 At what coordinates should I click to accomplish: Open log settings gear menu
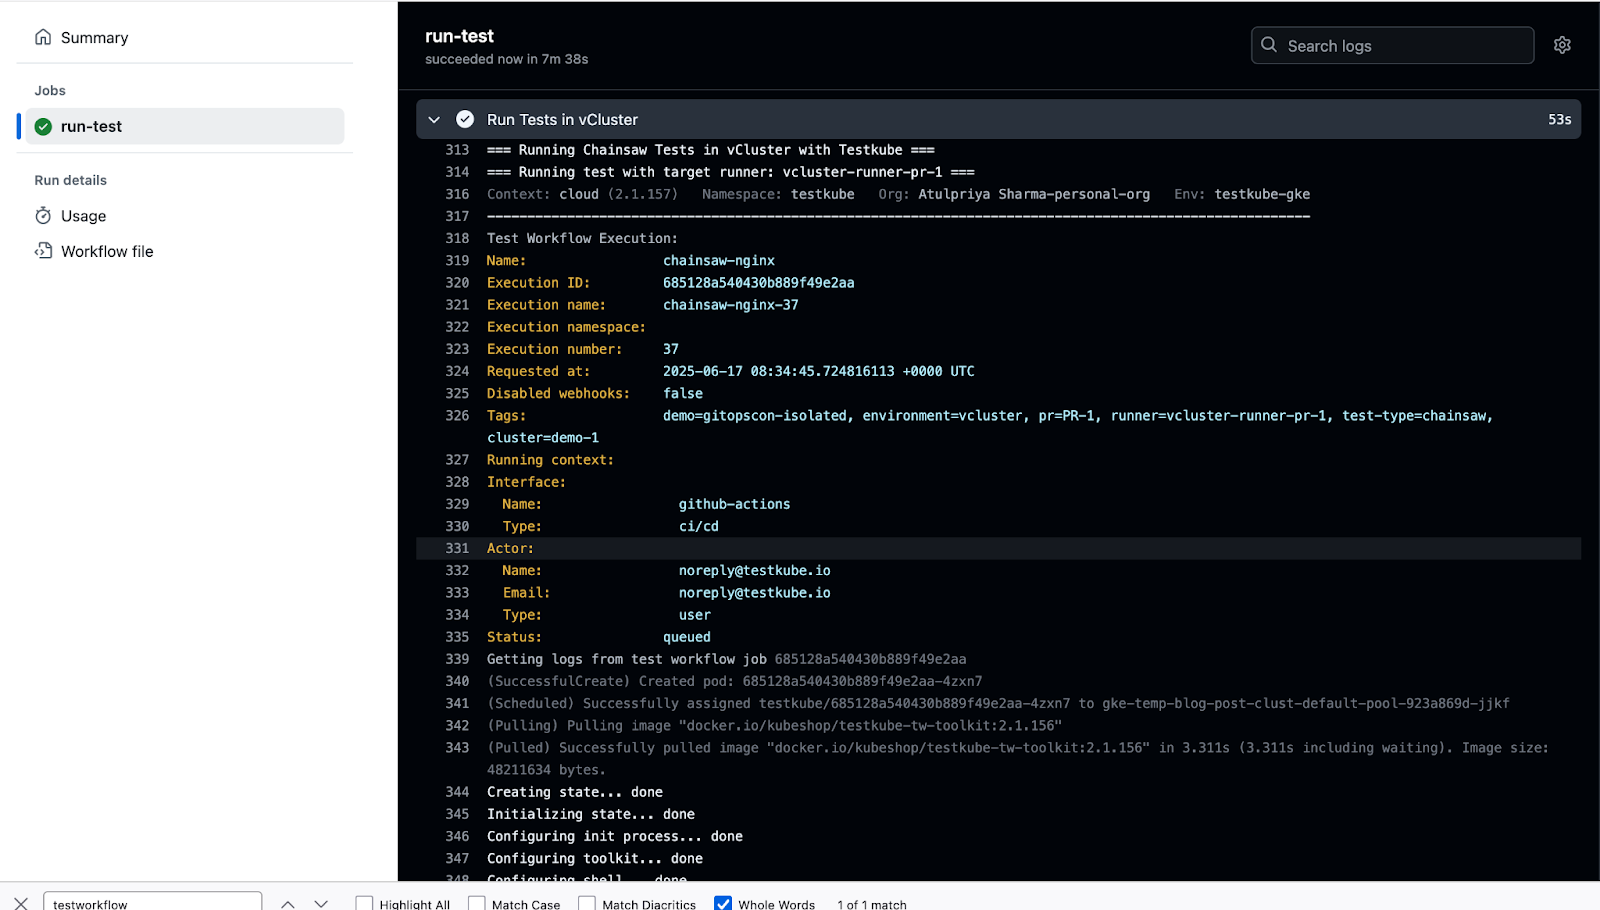(x=1562, y=45)
